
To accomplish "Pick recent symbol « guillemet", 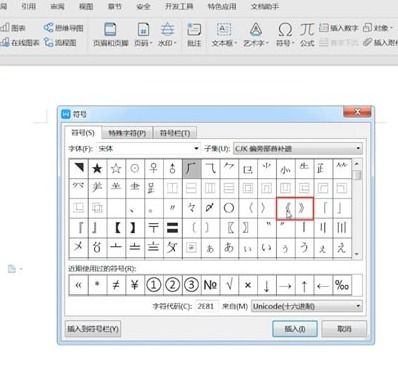I will (79, 285).
